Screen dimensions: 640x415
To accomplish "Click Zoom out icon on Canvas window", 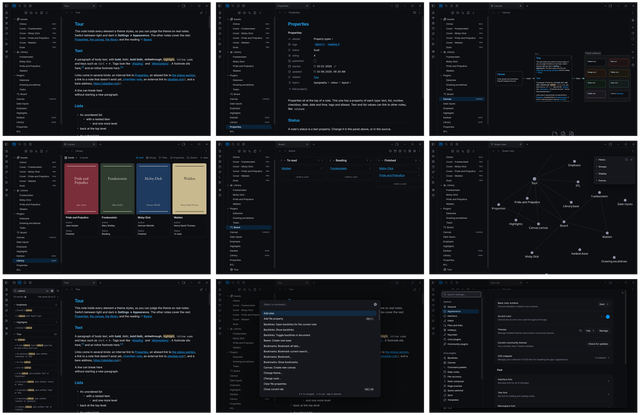I will click(x=633, y=44).
